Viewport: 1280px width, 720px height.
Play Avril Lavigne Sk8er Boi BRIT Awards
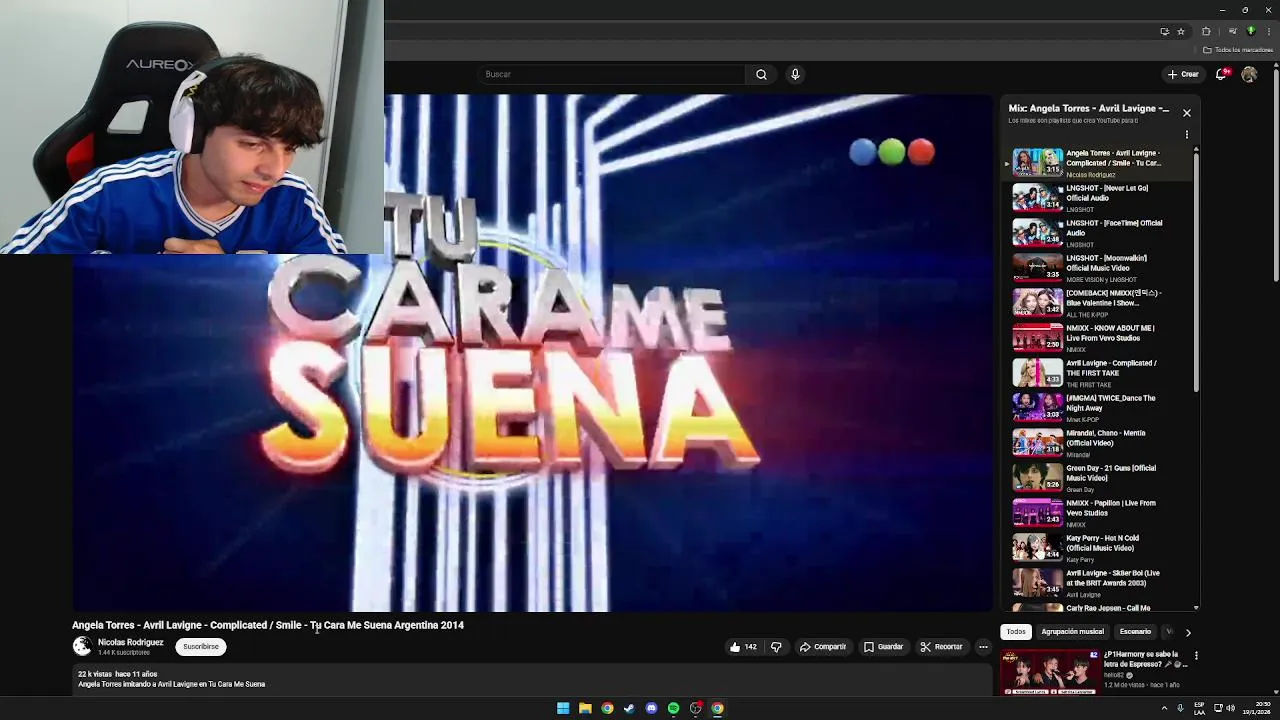[1098, 583]
